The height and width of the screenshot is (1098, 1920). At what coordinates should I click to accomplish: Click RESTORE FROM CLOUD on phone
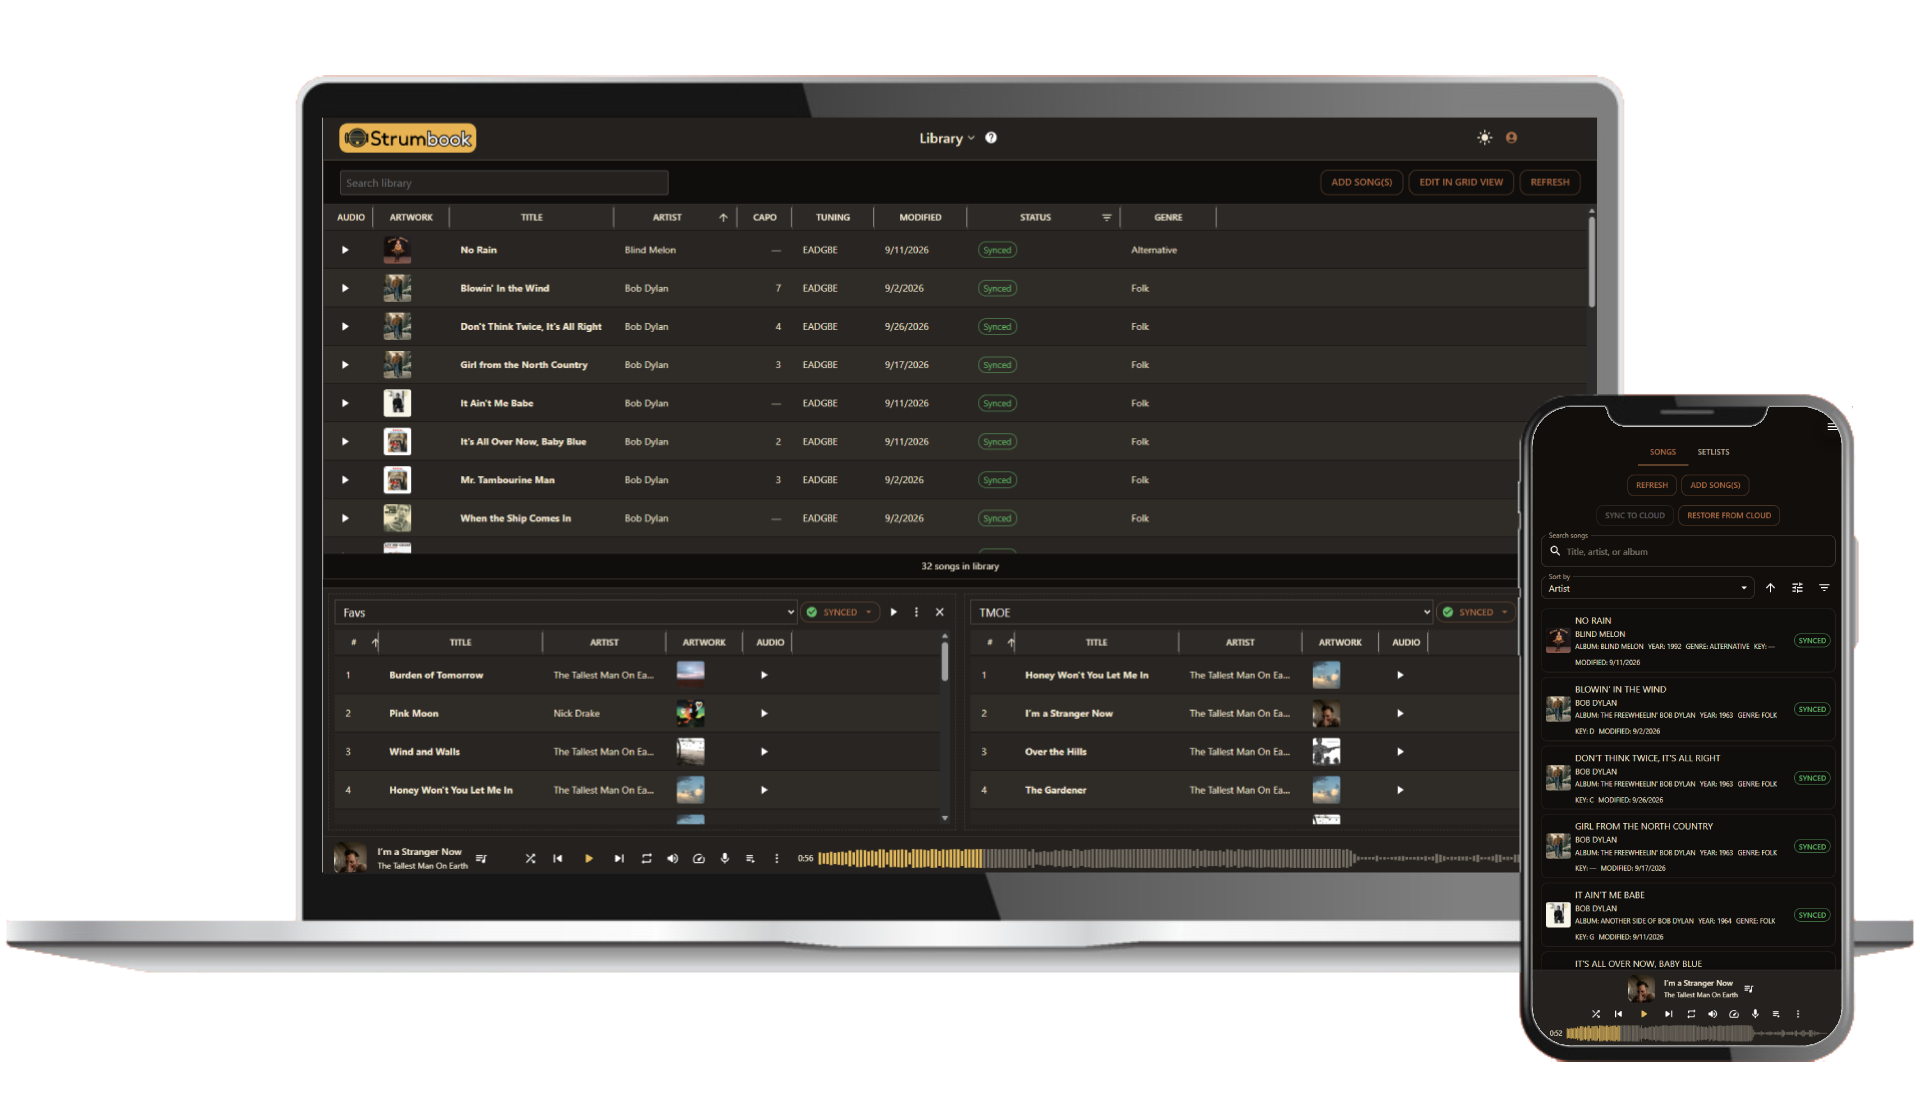[x=1729, y=516]
